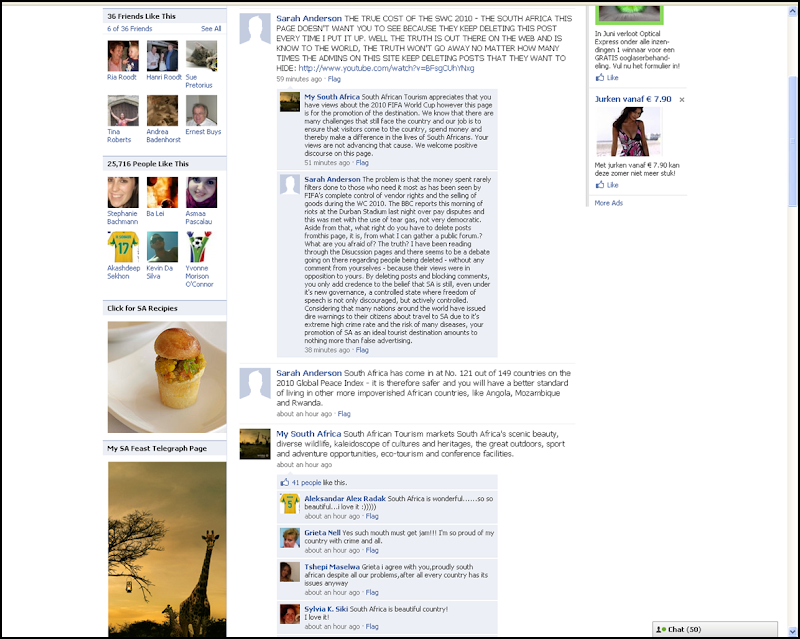Click thumbs-up Like icon under Jurken ad
This screenshot has height=639, width=800.
[599, 185]
